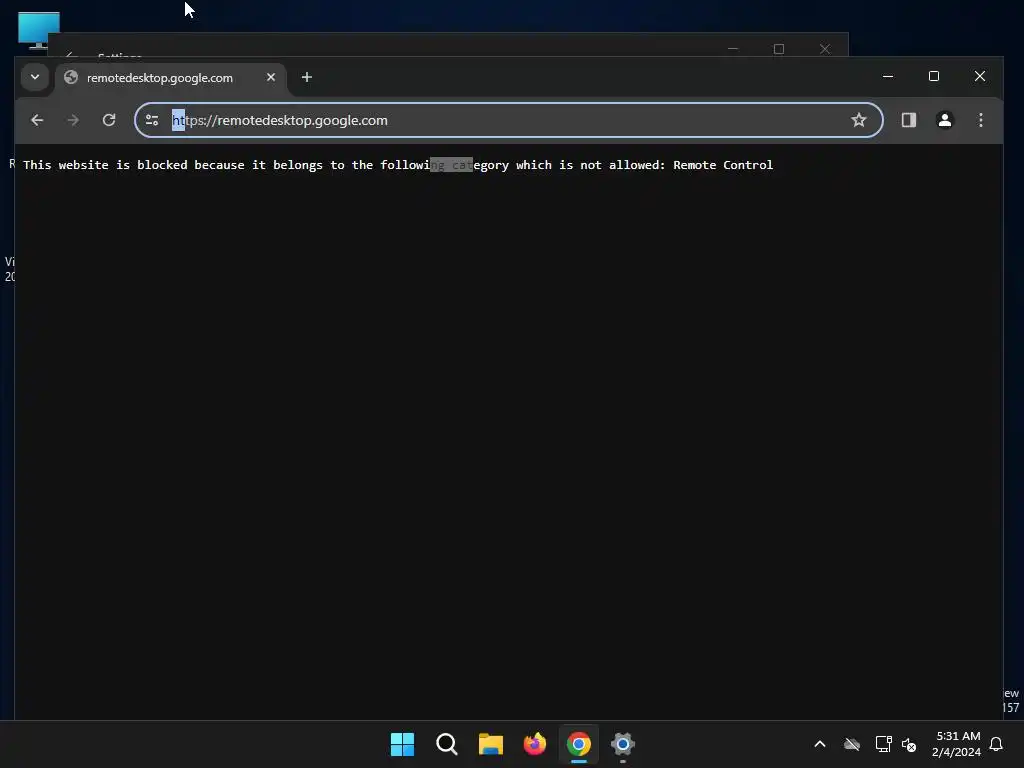Select the This PC desktop icon

(x=39, y=30)
